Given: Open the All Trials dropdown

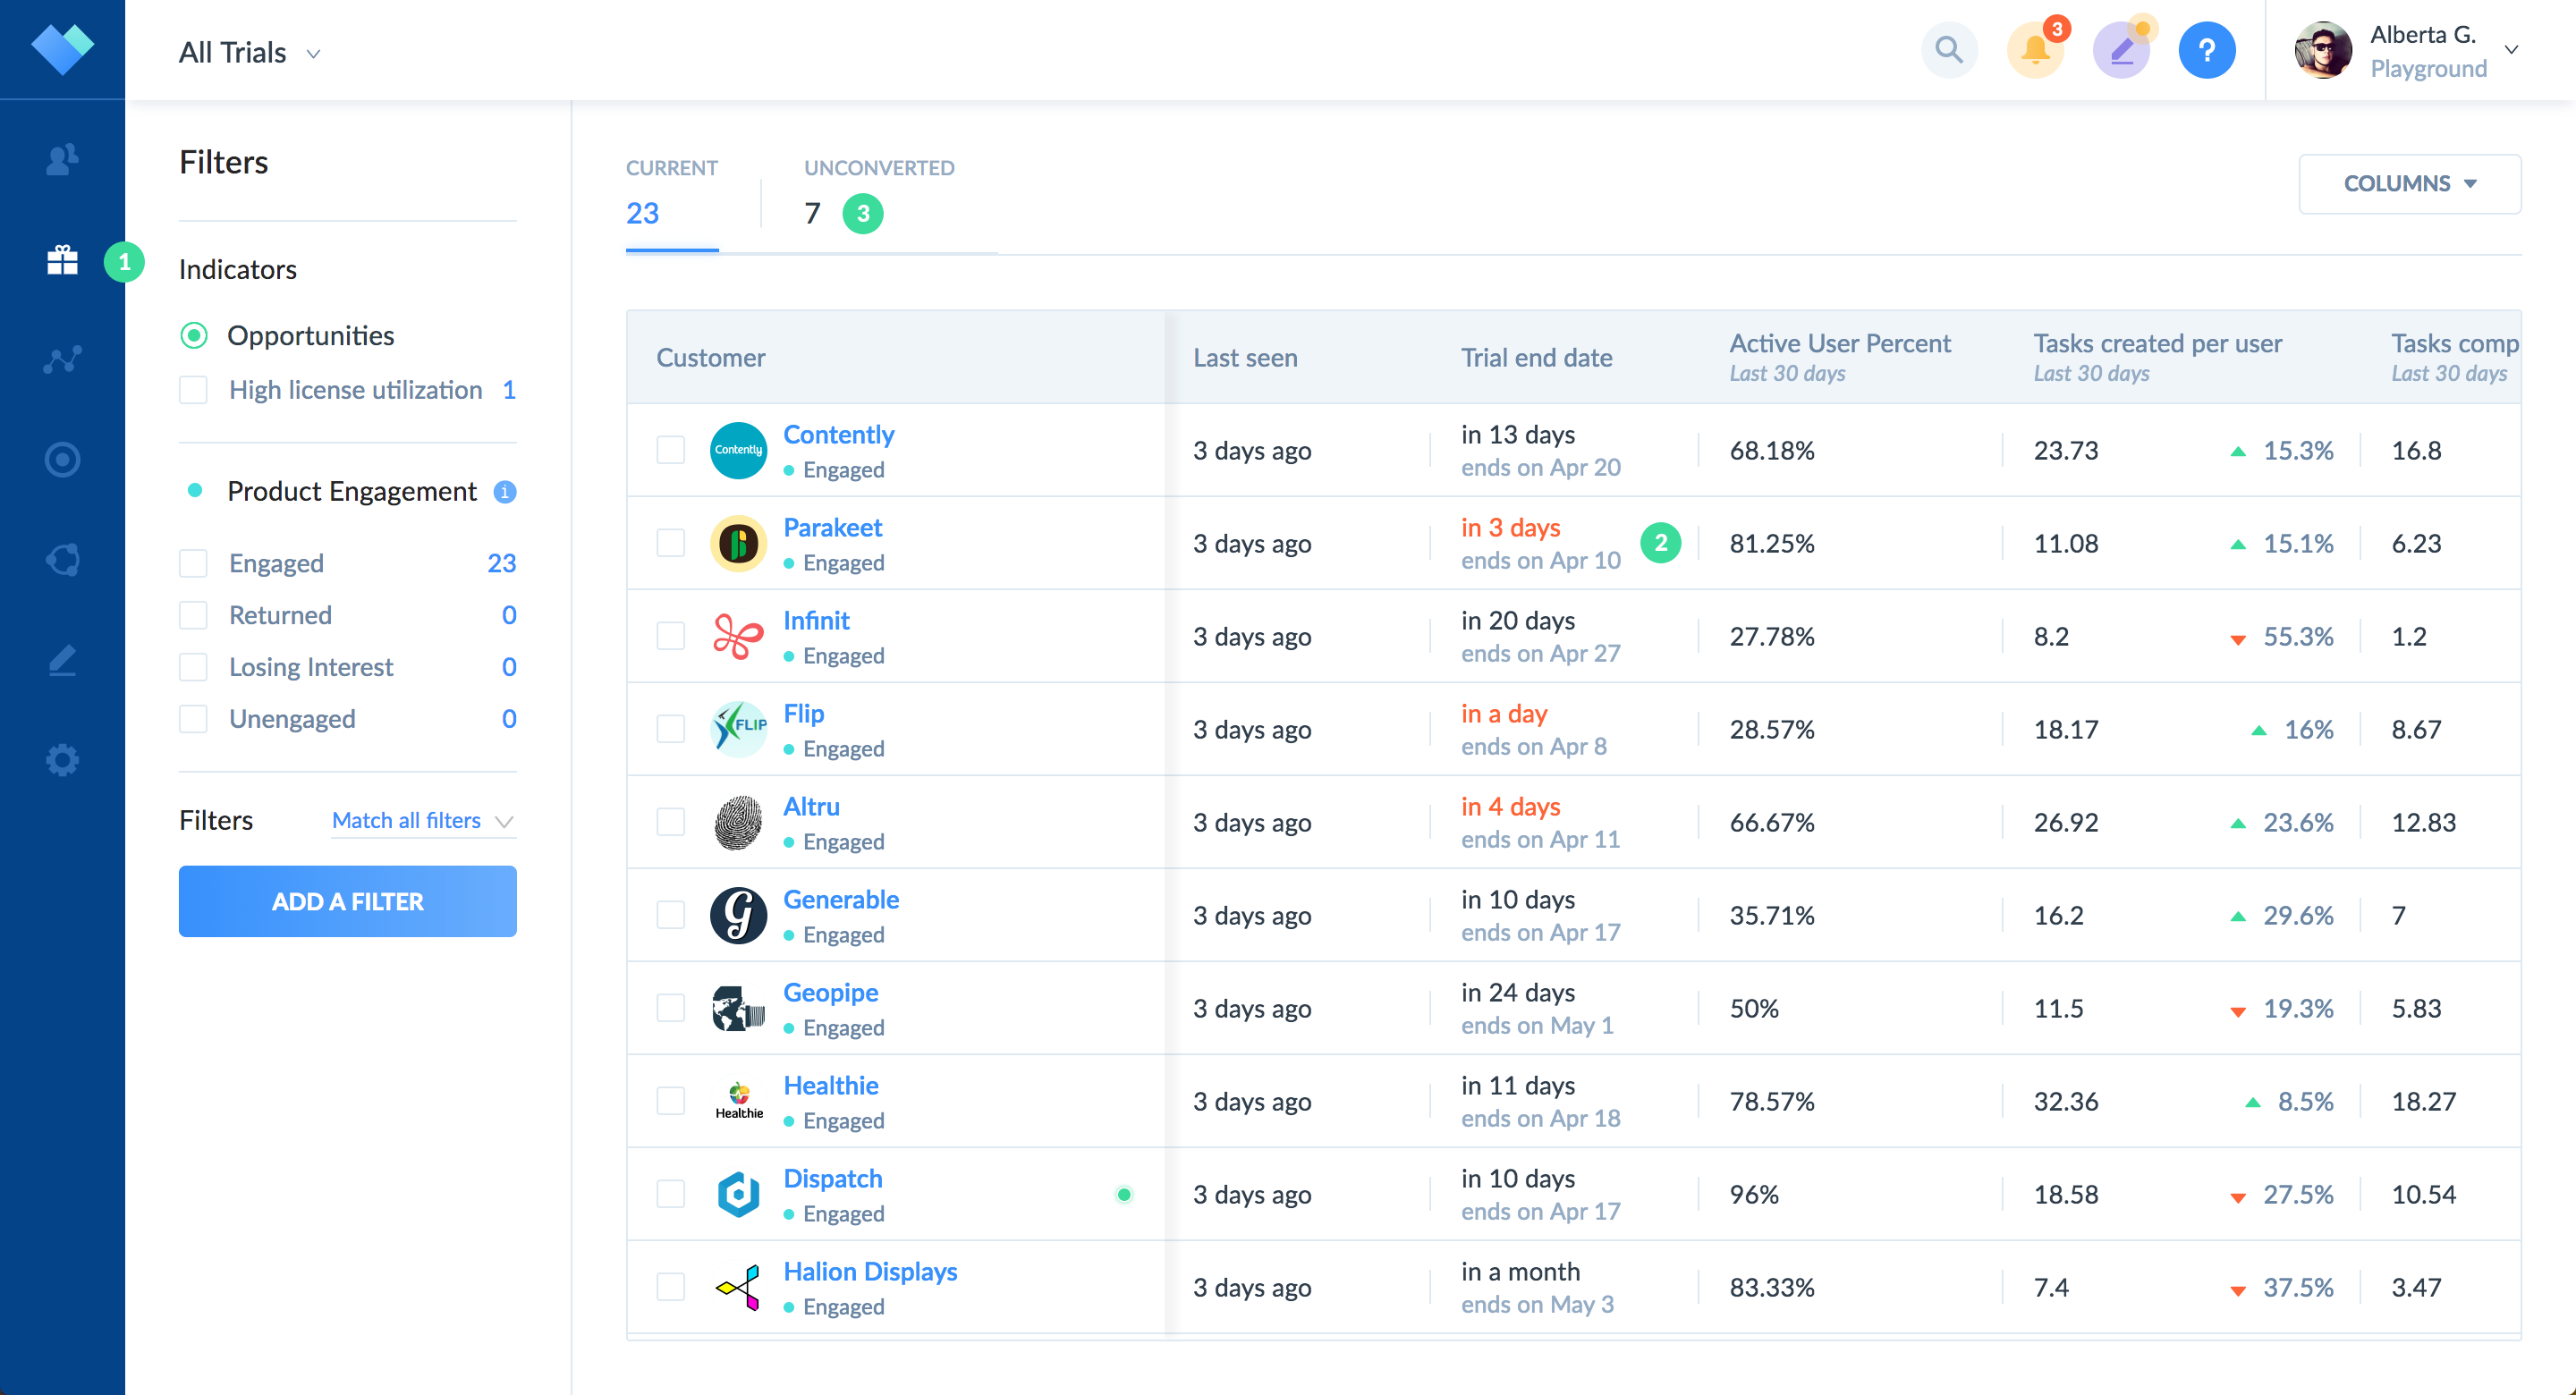Looking at the screenshot, I should 249,53.
